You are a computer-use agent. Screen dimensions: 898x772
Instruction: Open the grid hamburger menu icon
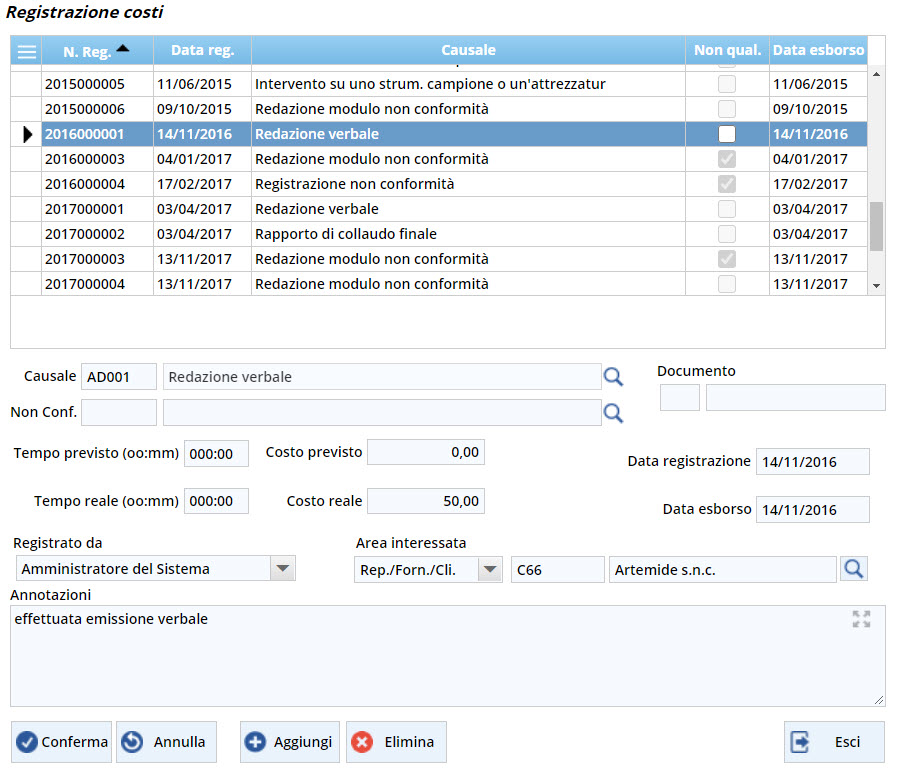coord(27,51)
